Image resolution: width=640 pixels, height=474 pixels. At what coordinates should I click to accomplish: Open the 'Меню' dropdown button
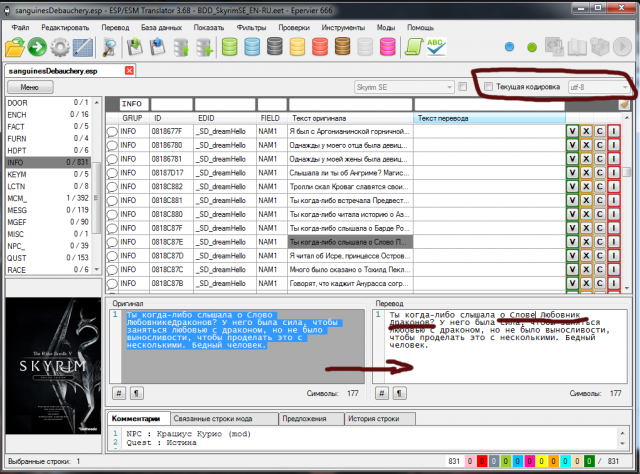(29, 88)
